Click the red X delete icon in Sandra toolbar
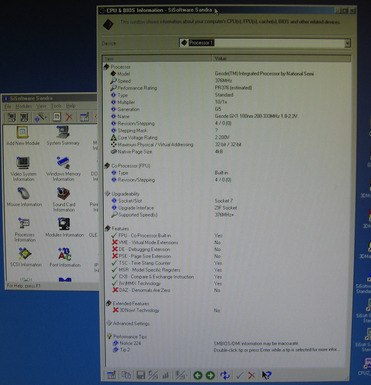 tap(69, 117)
